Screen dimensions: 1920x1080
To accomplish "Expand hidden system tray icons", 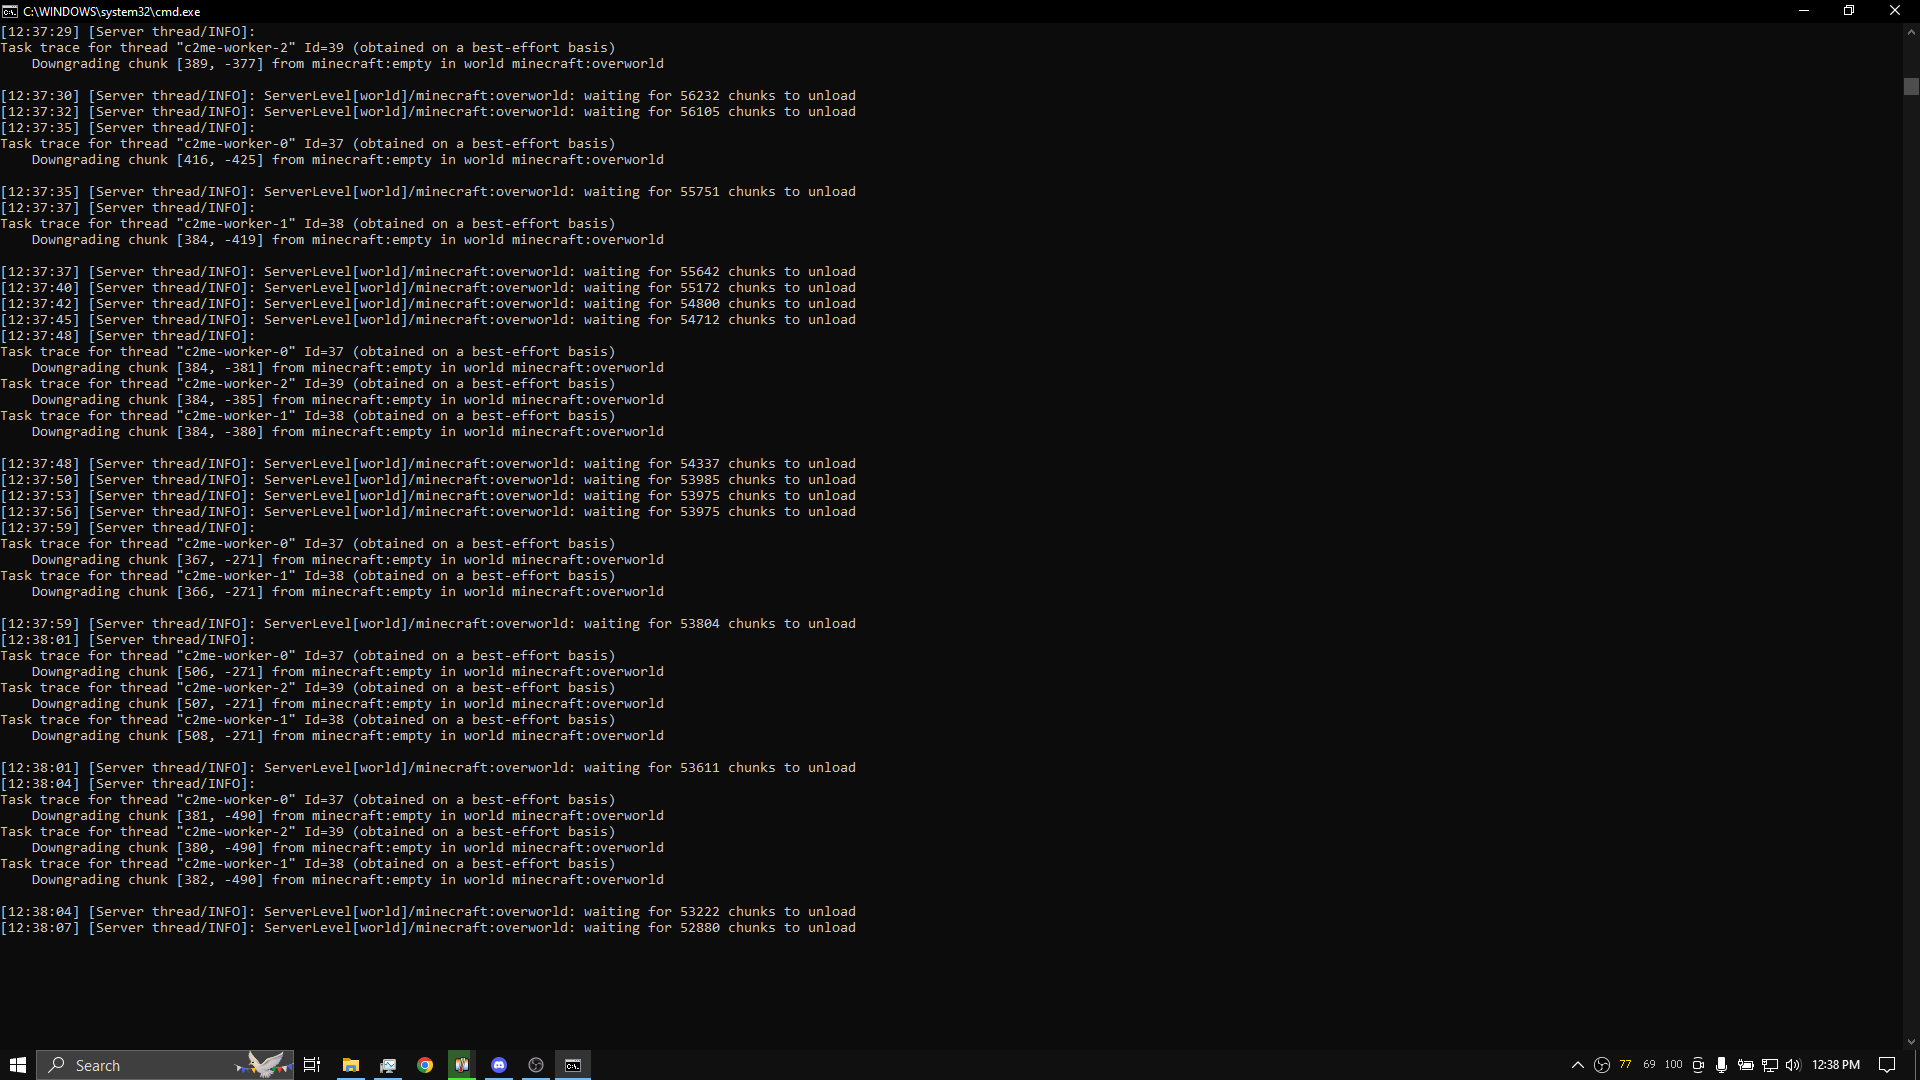I will [x=1578, y=1065].
